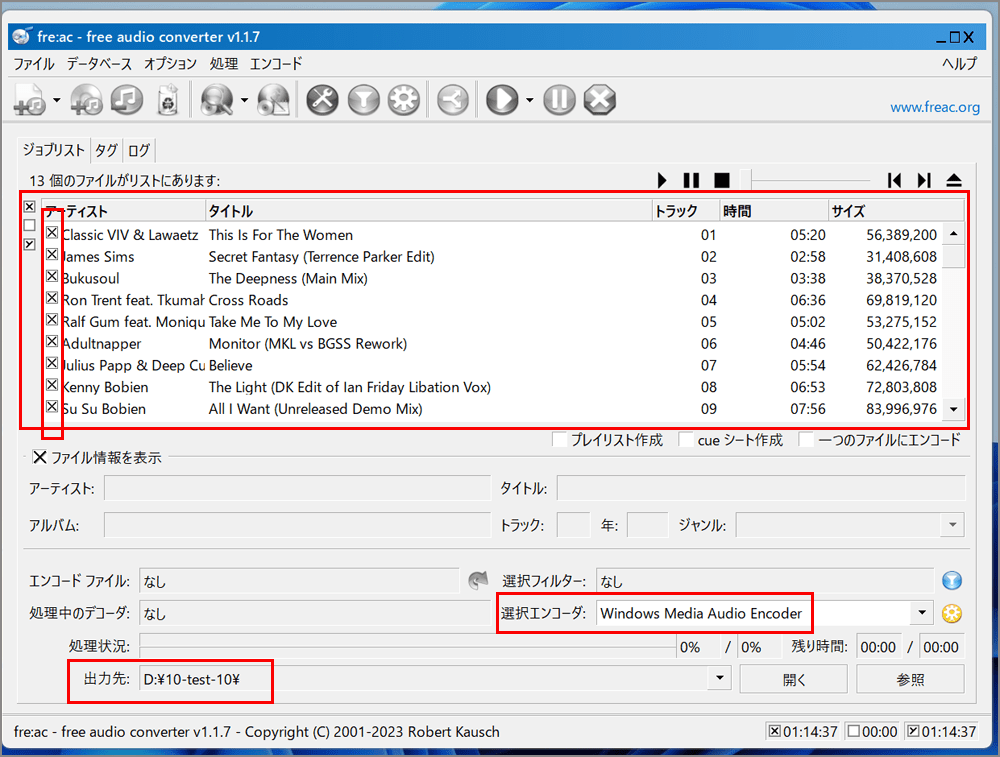Click the 参照 browse button
Image resolution: width=1000 pixels, height=757 pixels.
(x=910, y=679)
